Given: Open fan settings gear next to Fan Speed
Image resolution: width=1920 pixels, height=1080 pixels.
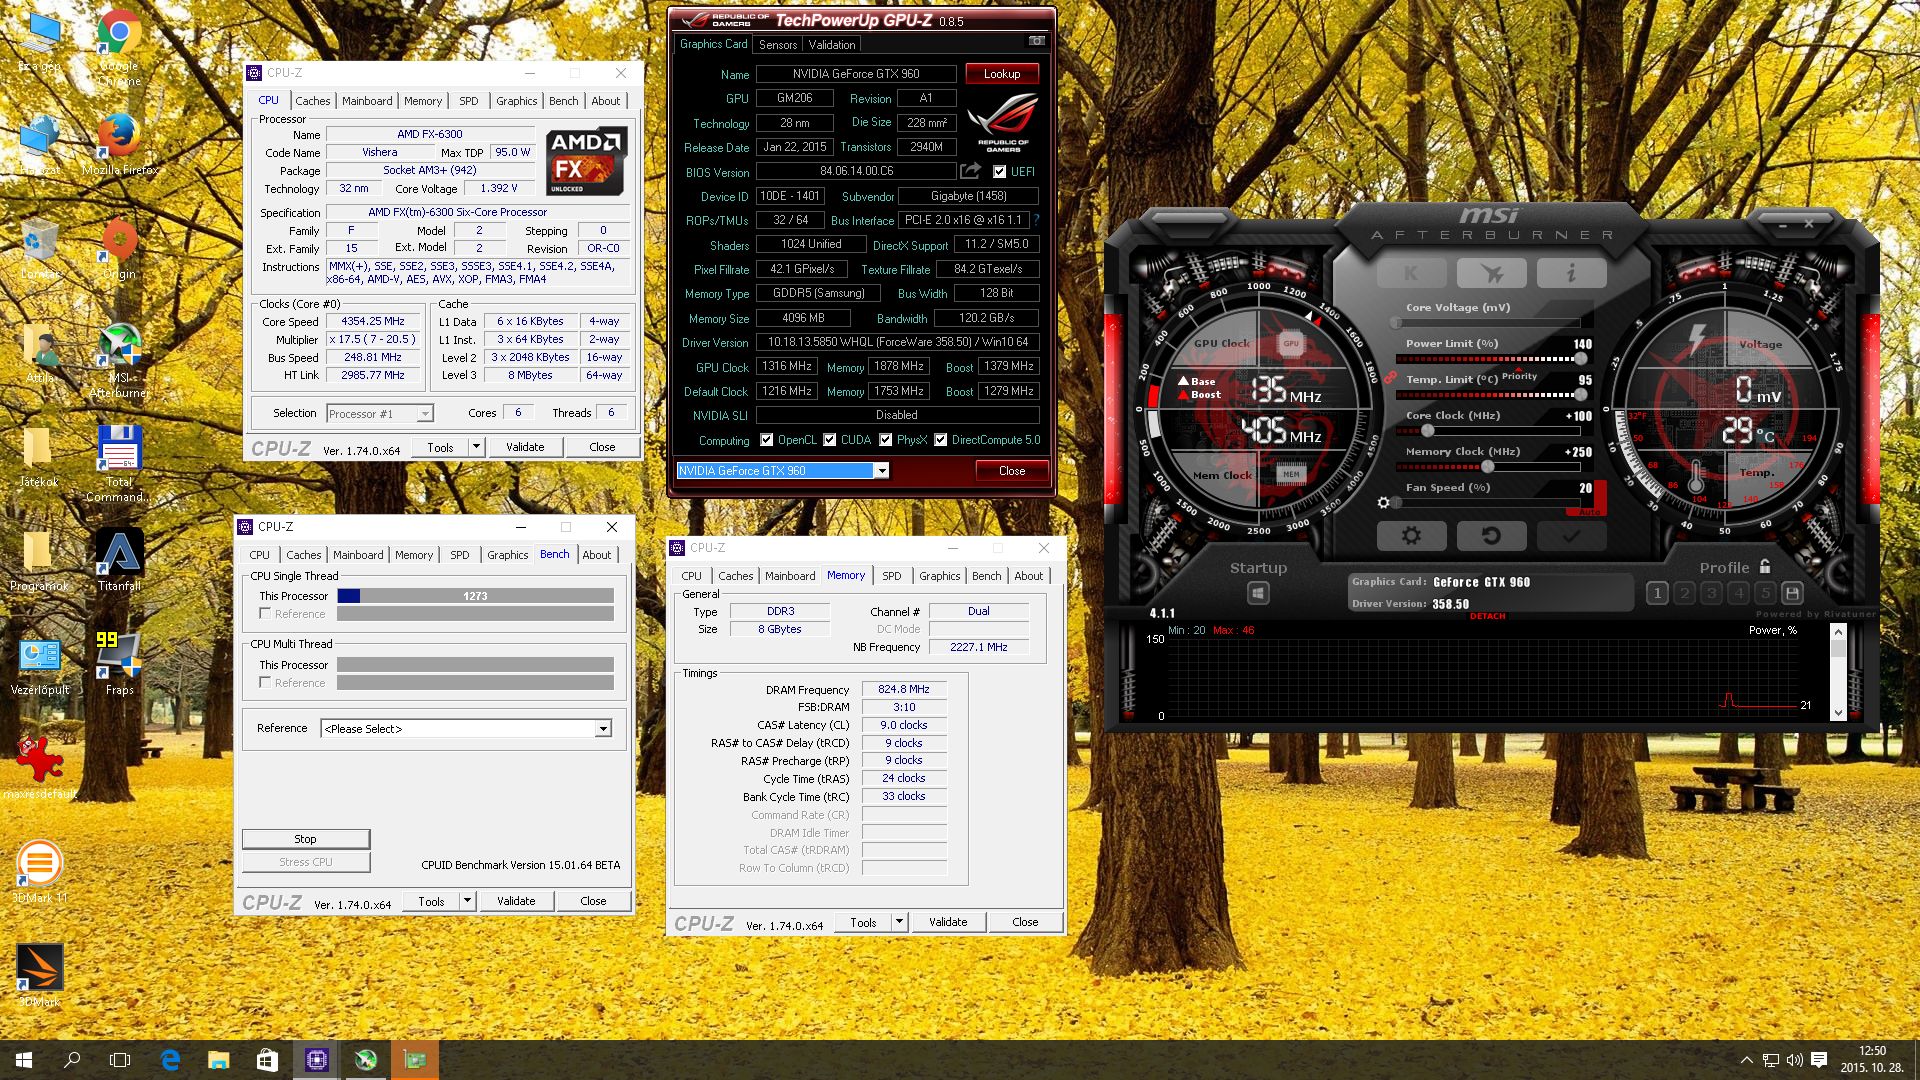Looking at the screenshot, I should [1383, 503].
